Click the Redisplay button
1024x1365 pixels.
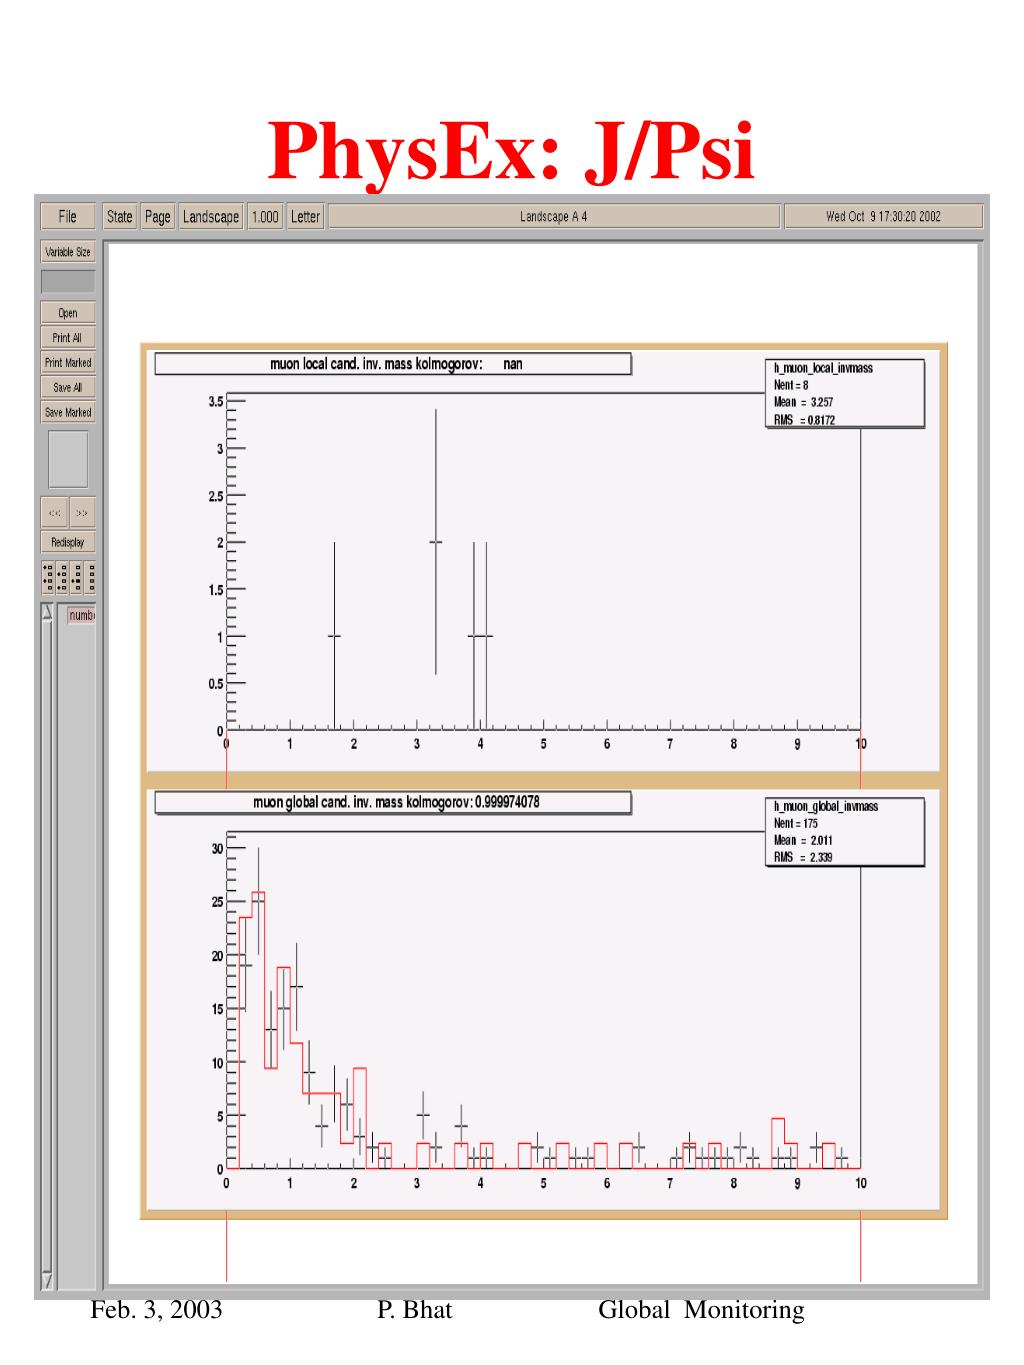pyautogui.click(x=68, y=542)
